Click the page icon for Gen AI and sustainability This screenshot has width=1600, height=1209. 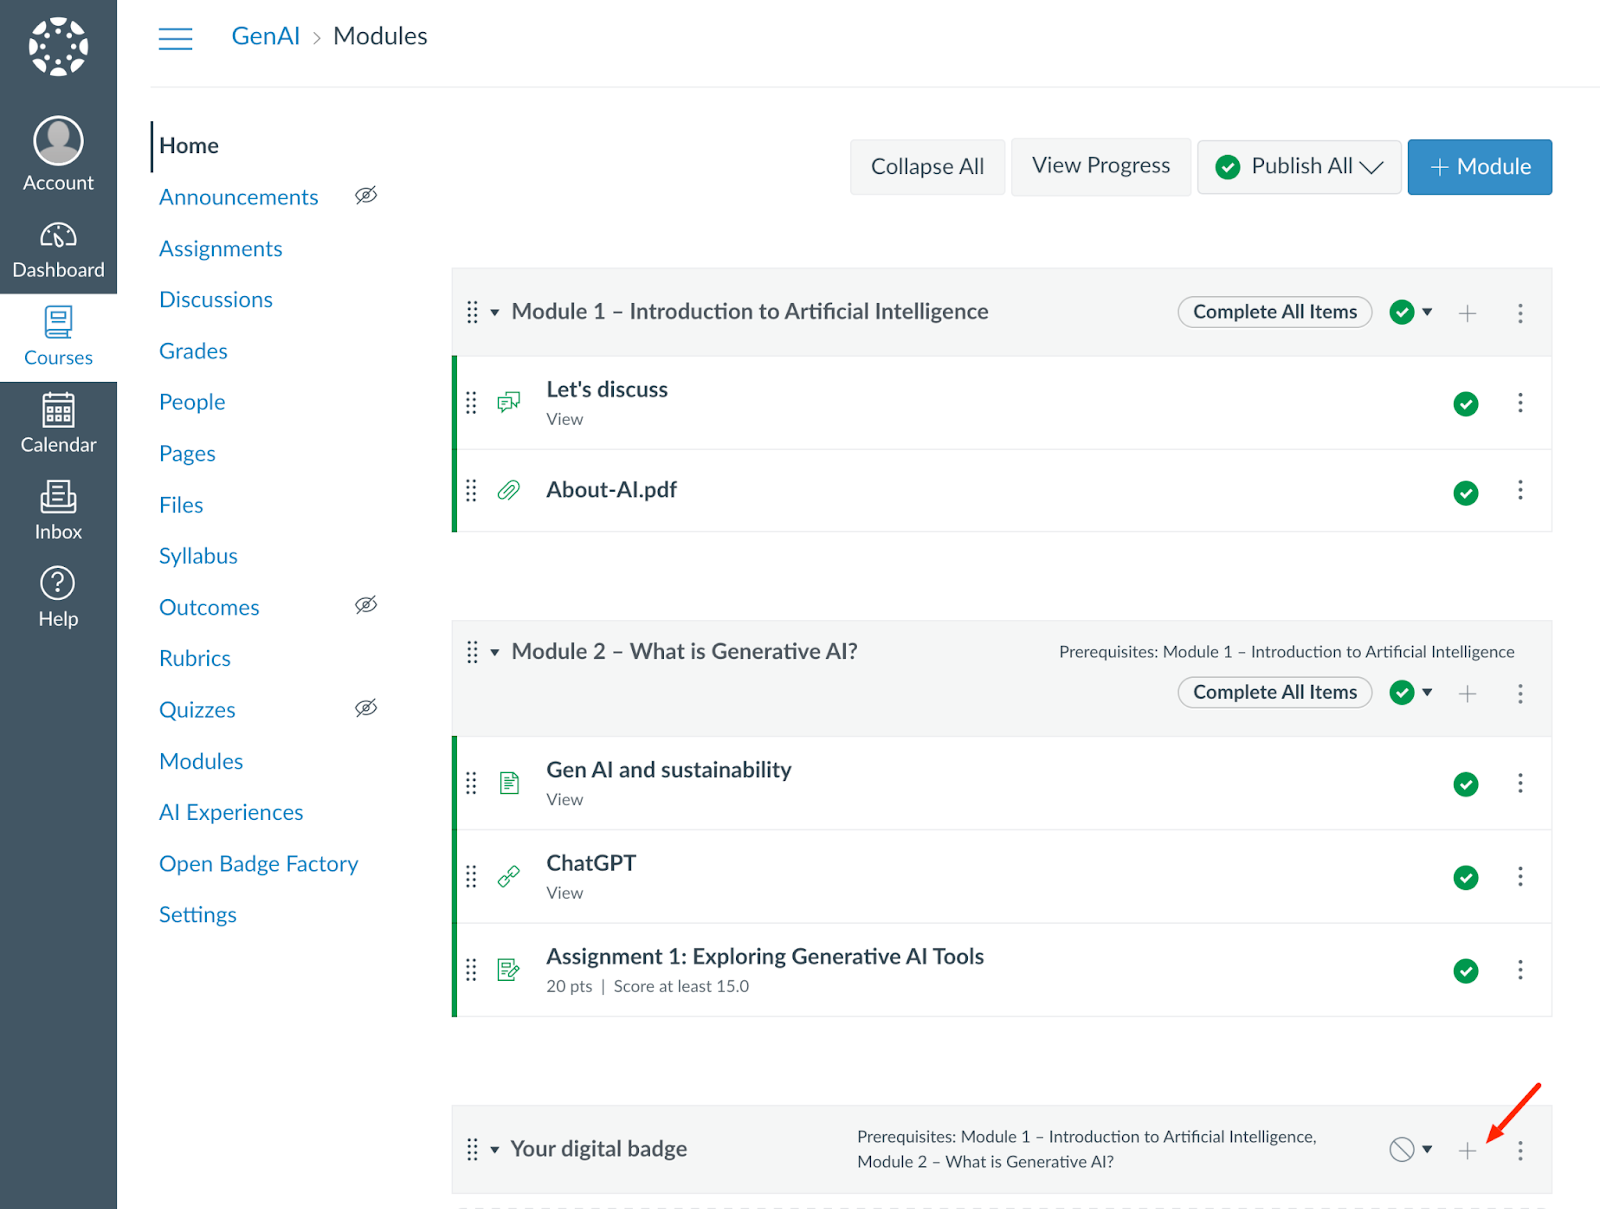point(509,783)
